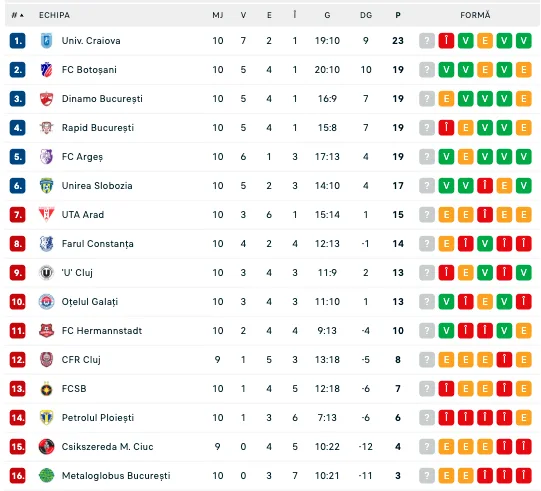This screenshot has height=491, width=541.
Task: Open the Rapid București team link
Action: (98, 128)
